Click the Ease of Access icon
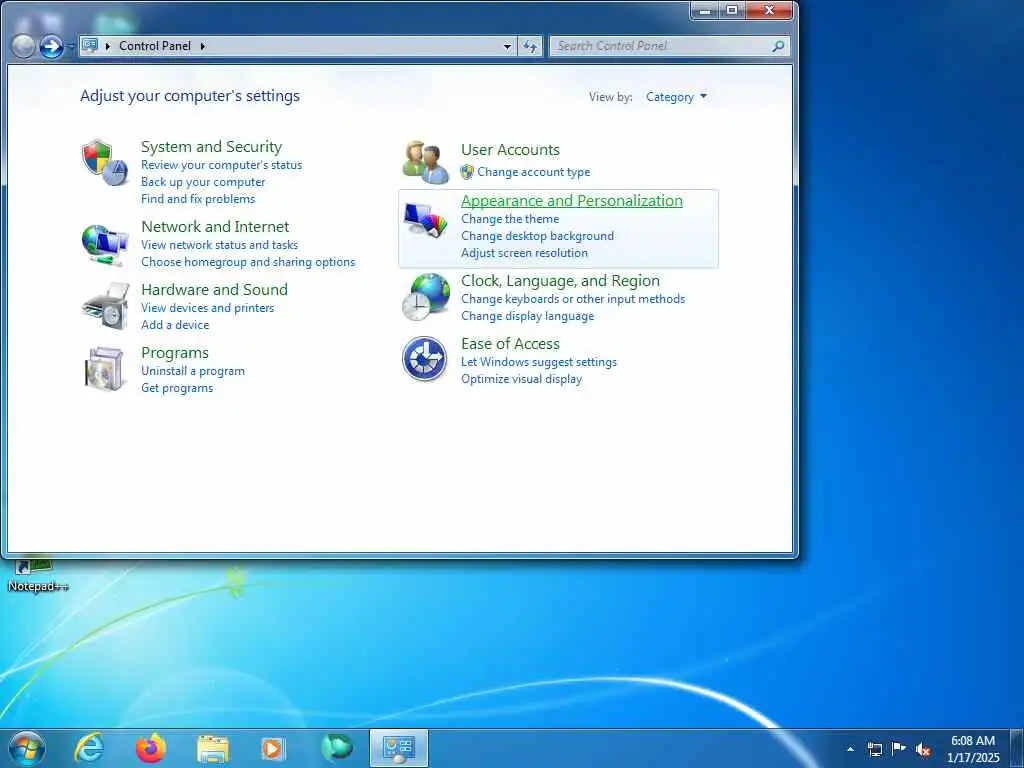The height and width of the screenshot is (768, 1024). [424, 359]
